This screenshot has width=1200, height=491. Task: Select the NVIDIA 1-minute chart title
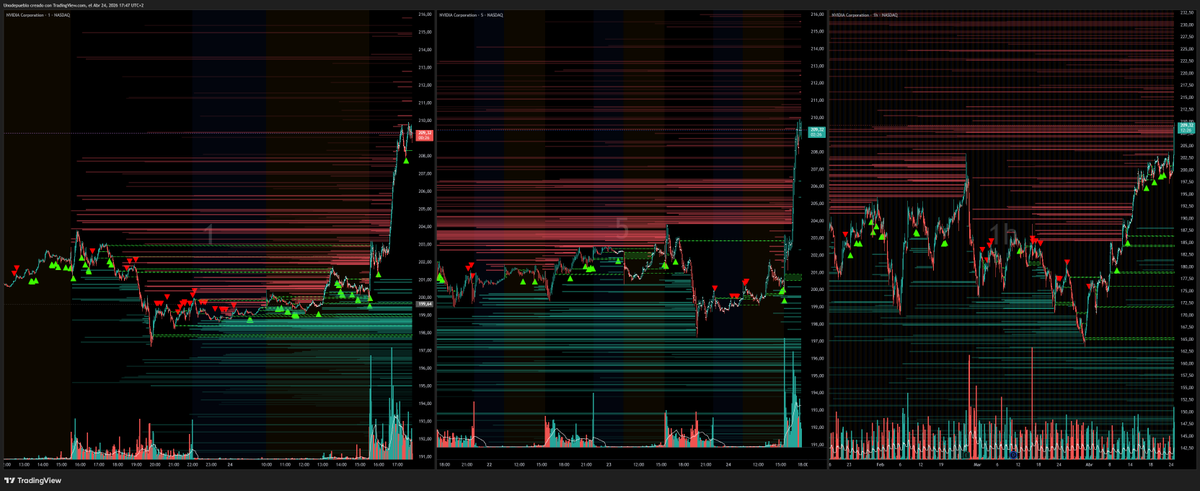38,17
